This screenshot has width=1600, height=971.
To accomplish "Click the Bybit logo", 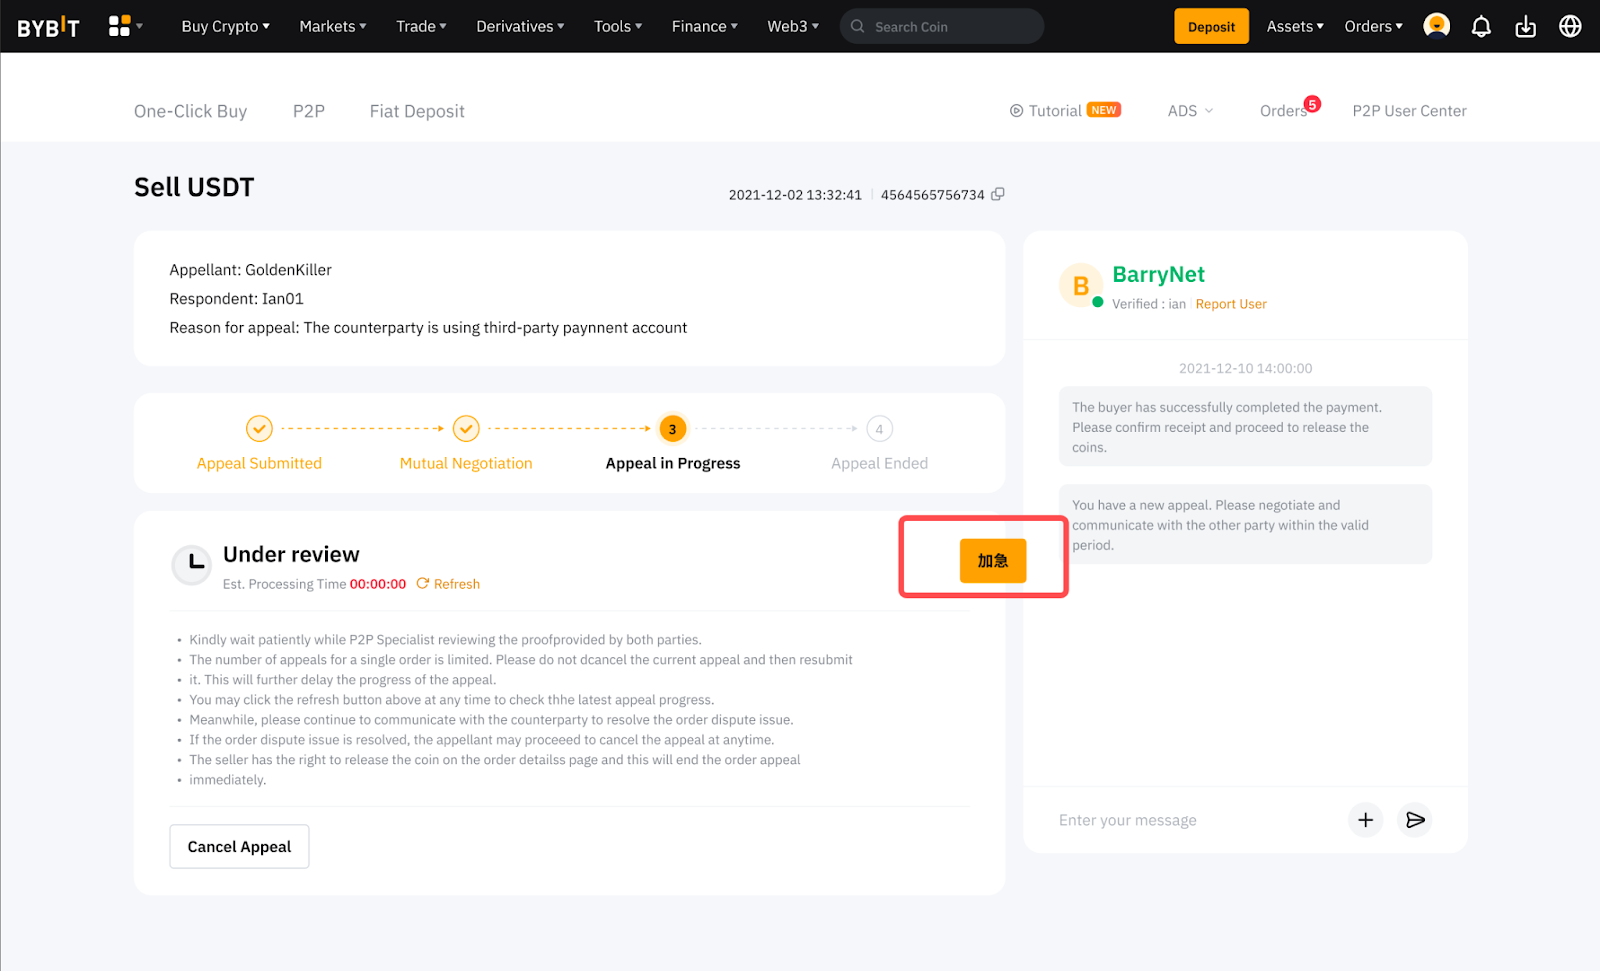I will click(48, 27).
